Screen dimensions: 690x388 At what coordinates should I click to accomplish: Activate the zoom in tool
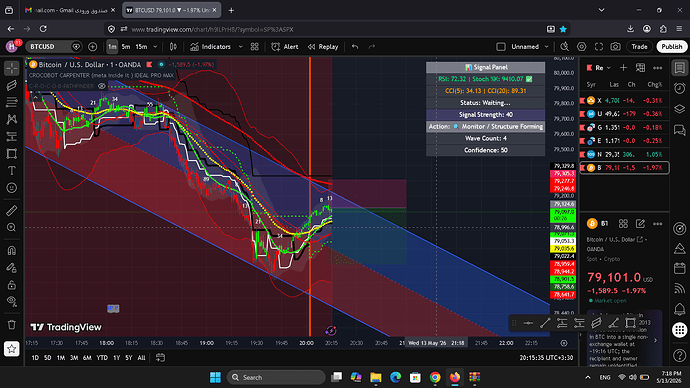coord(12,227)
